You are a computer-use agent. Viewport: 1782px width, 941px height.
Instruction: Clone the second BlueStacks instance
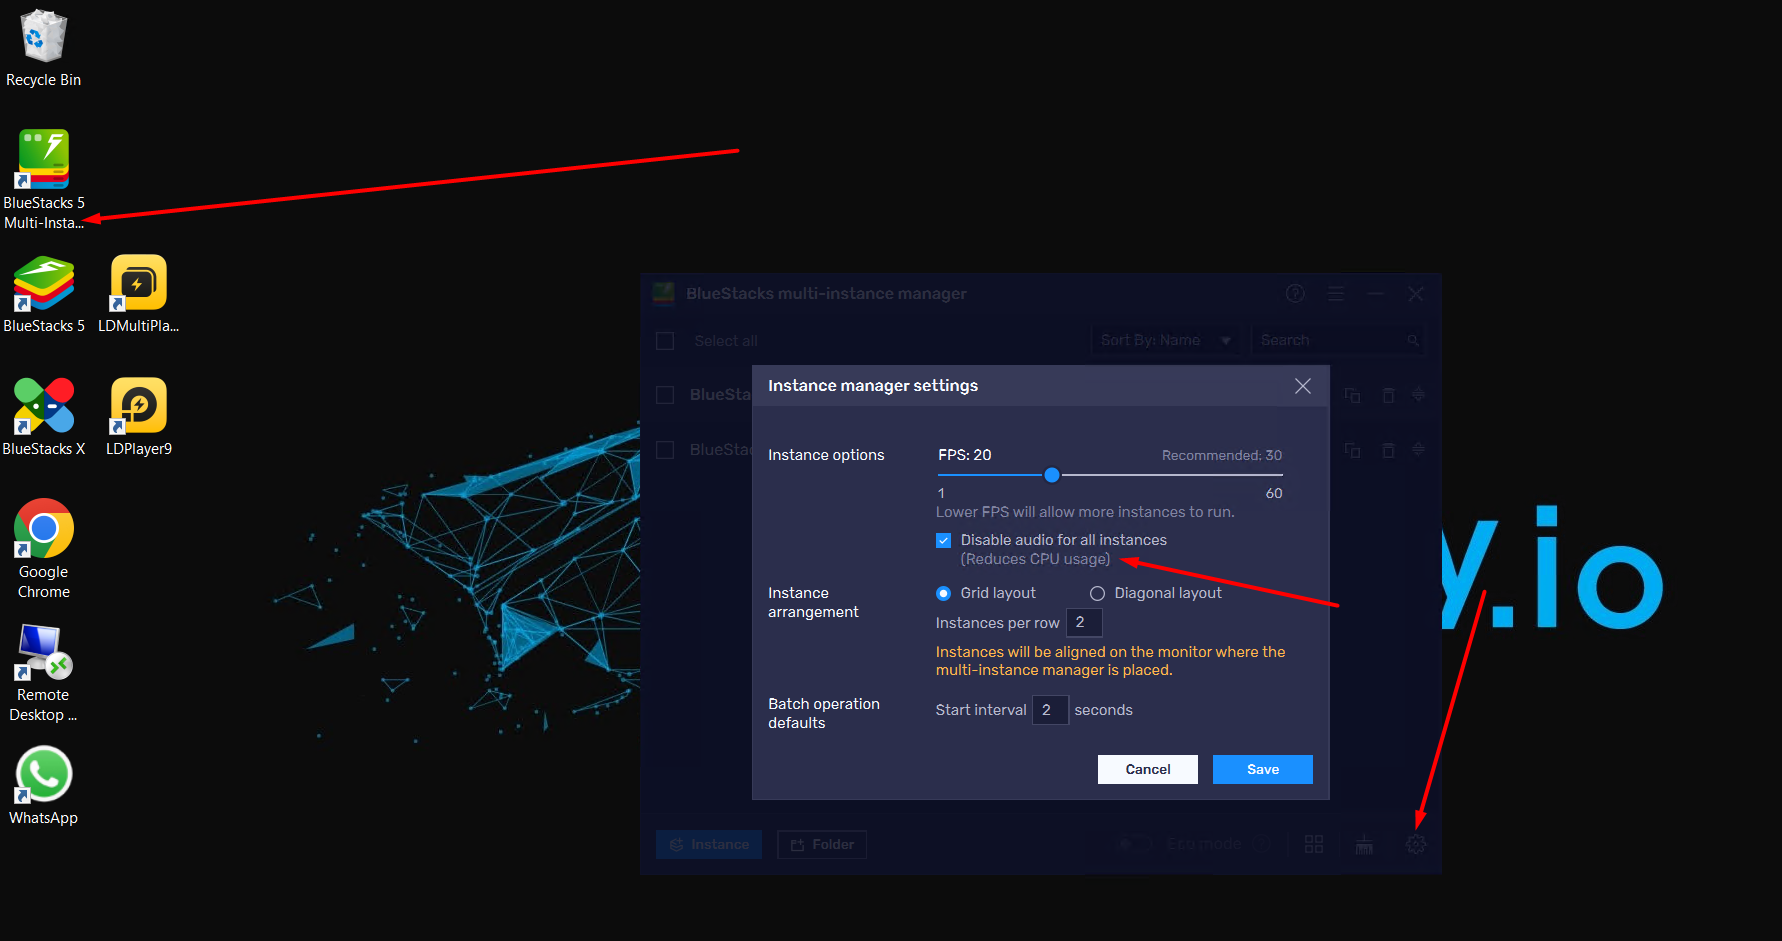1352,450
